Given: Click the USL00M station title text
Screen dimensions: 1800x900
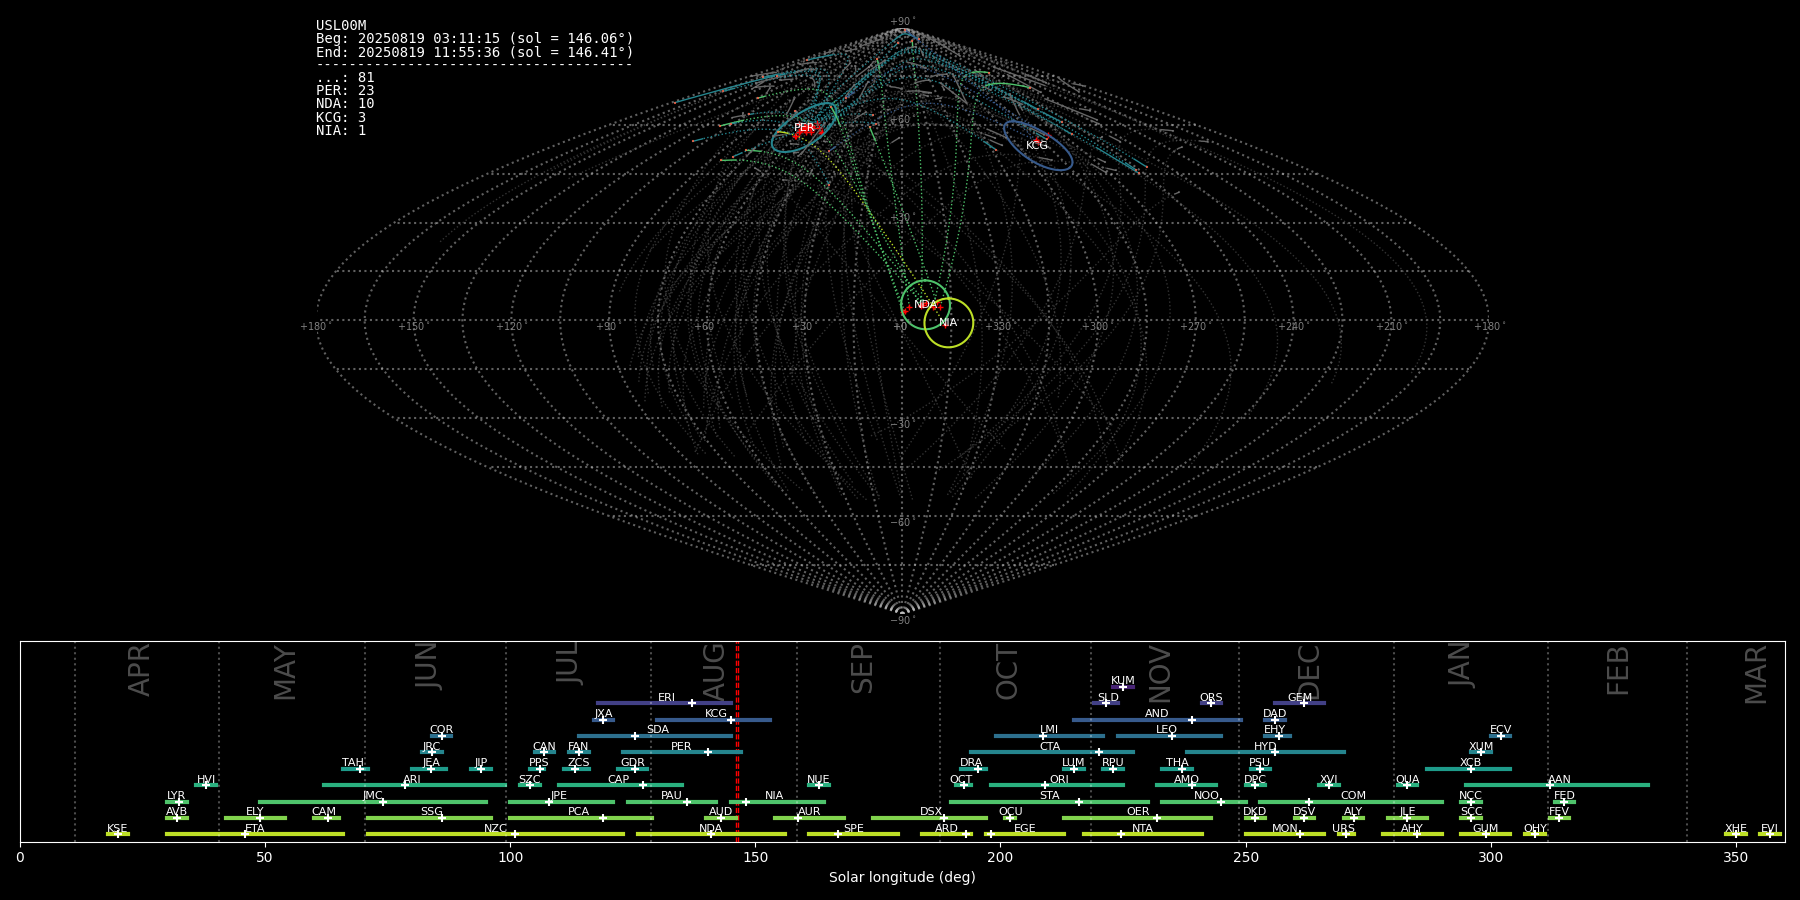Looking at the screenshot, I should tap(341, 26).
